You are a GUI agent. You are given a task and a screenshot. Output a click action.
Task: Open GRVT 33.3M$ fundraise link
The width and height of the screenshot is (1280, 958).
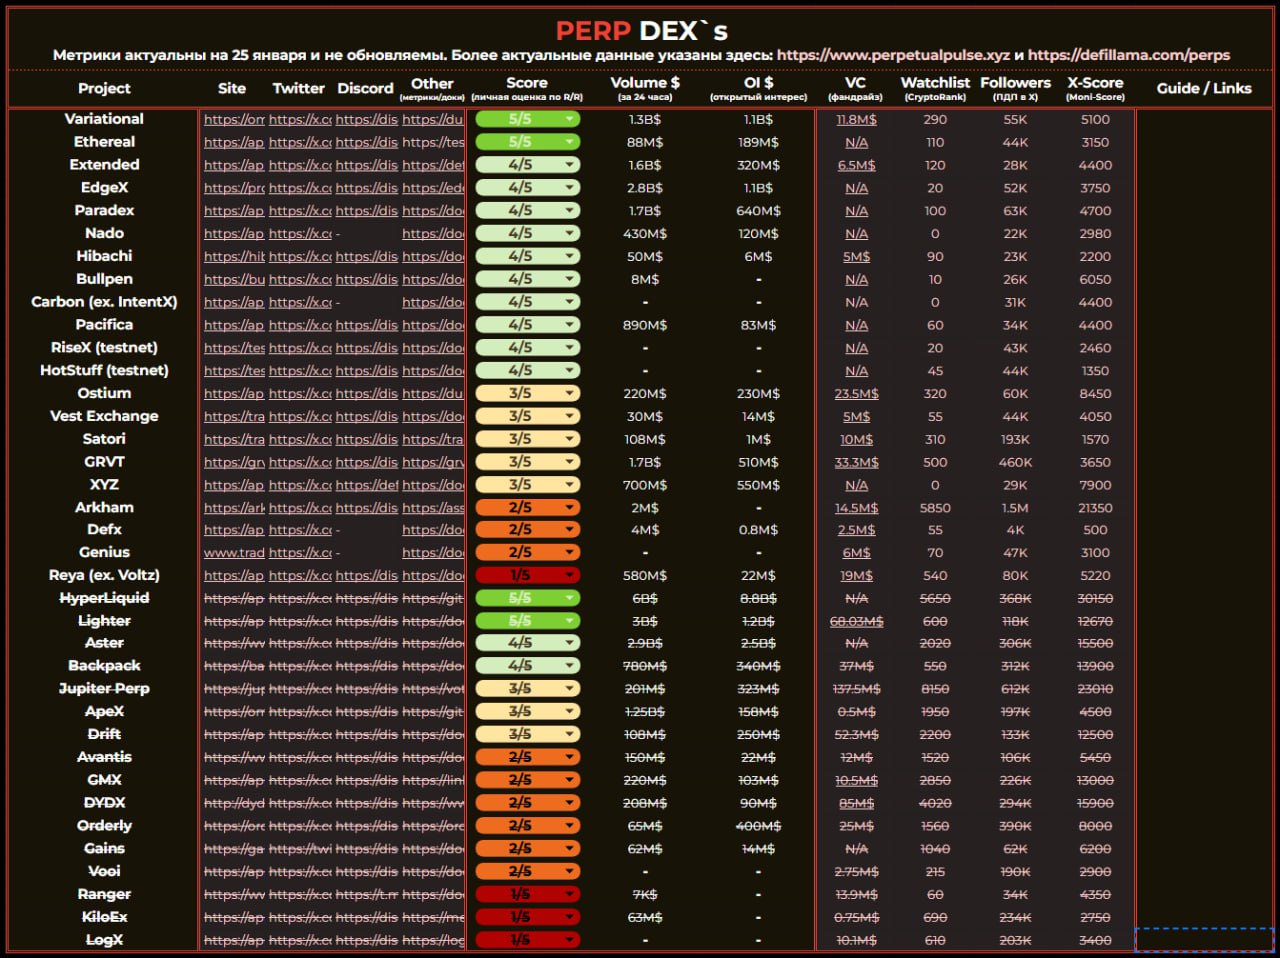point(856,462)
